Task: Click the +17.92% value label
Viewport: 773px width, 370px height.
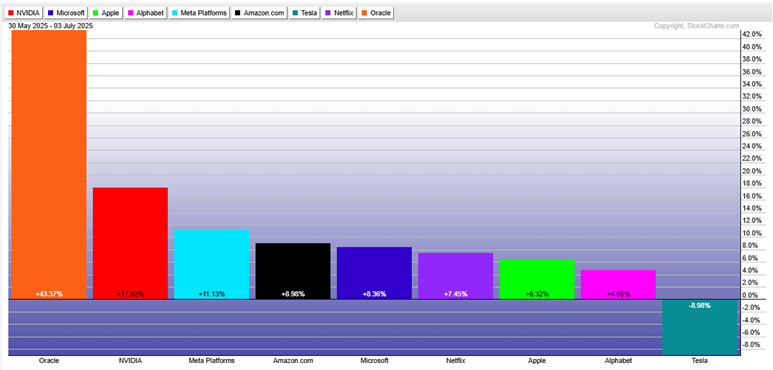Action: 130,294
